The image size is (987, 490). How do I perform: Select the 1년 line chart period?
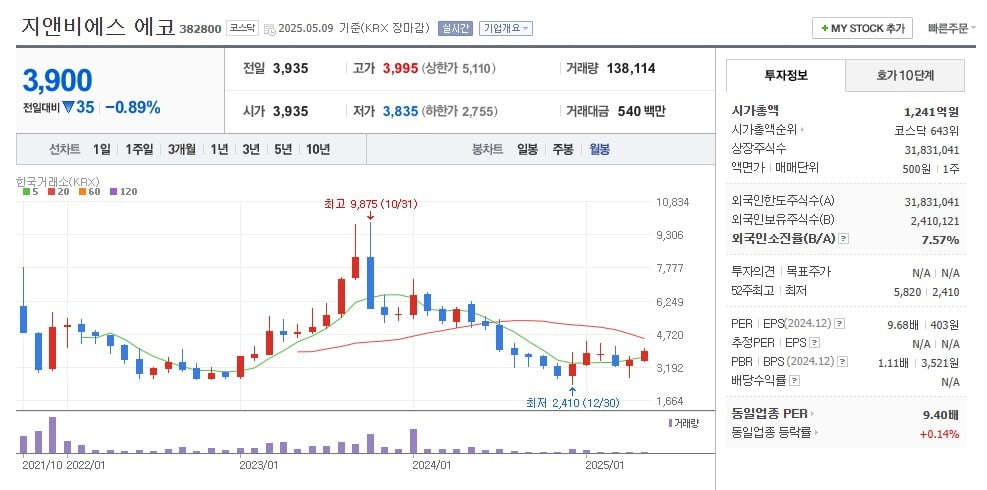coord(219,150)
